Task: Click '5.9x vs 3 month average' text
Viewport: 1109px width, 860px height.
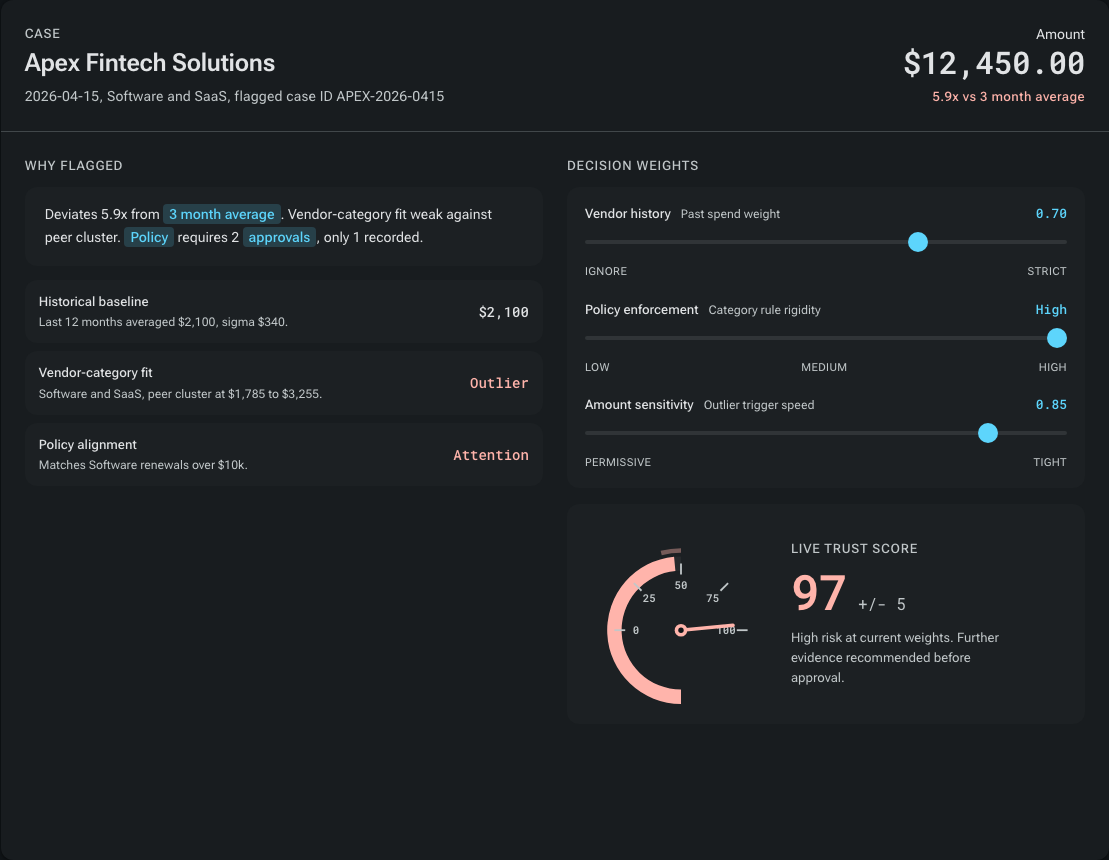Action: [x=1008, y=96]
